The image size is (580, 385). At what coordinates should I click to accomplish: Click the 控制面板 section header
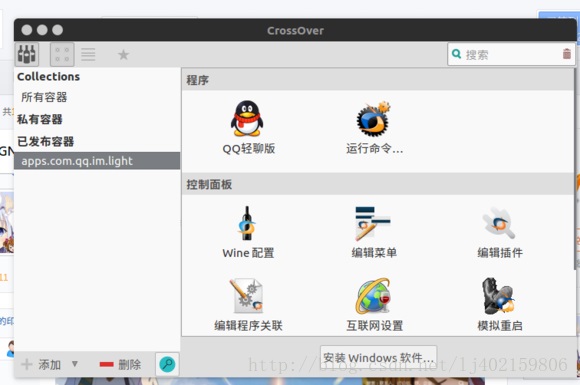tap(378, 184)
